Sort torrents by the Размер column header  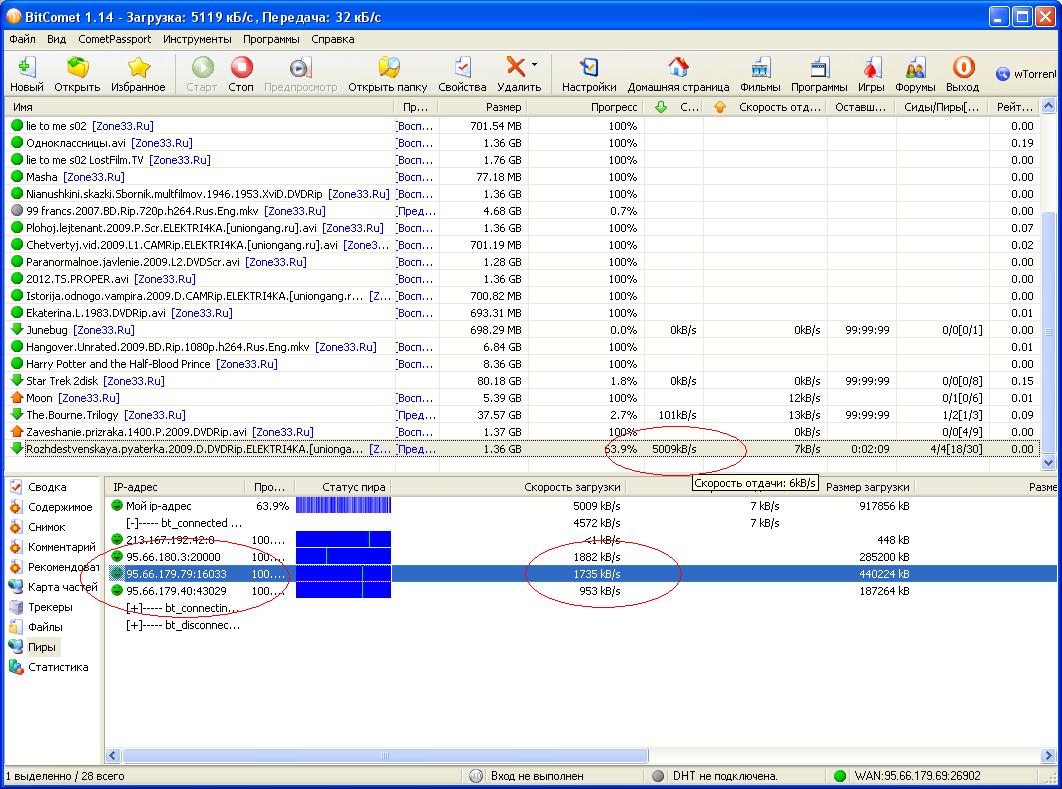click(482, 107)
